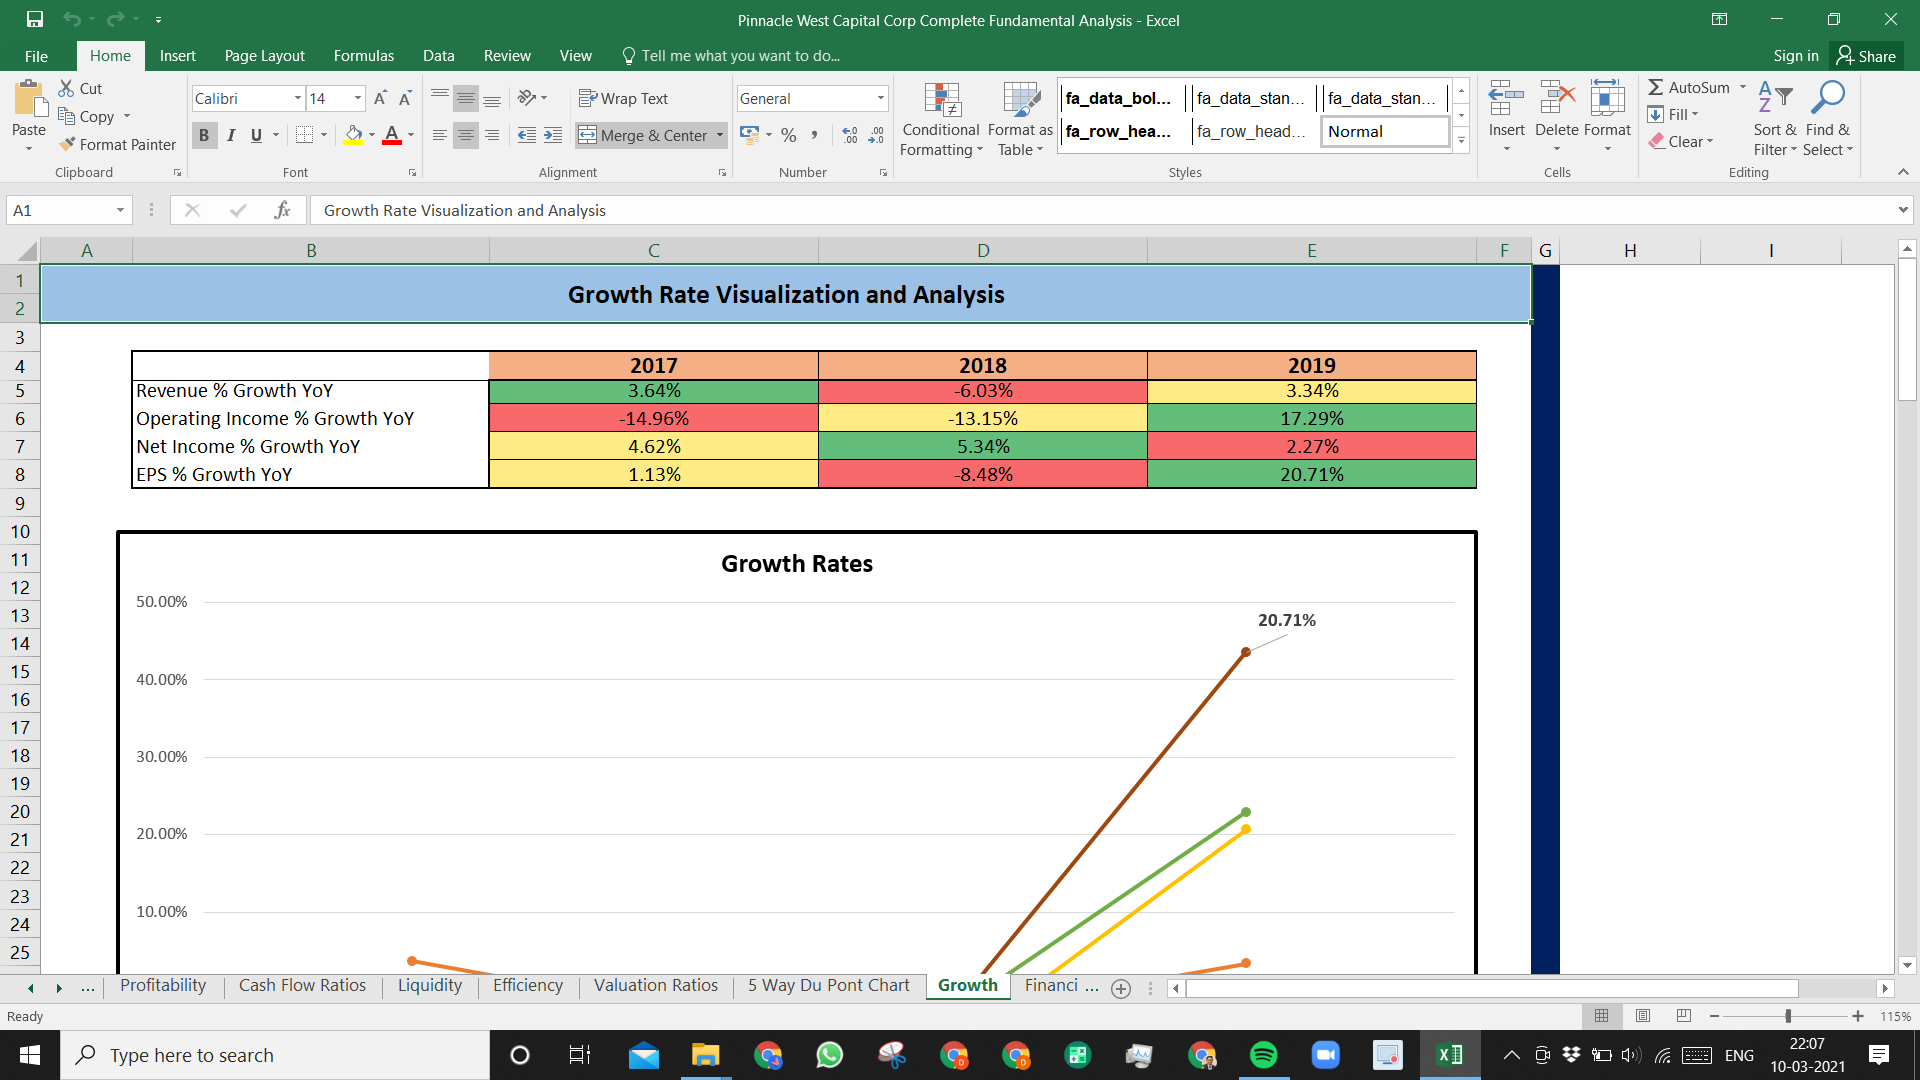Screen dimensions: 1920x1080
Task: Open the Profitability sheet tab
Action: [x=163, y=985]
